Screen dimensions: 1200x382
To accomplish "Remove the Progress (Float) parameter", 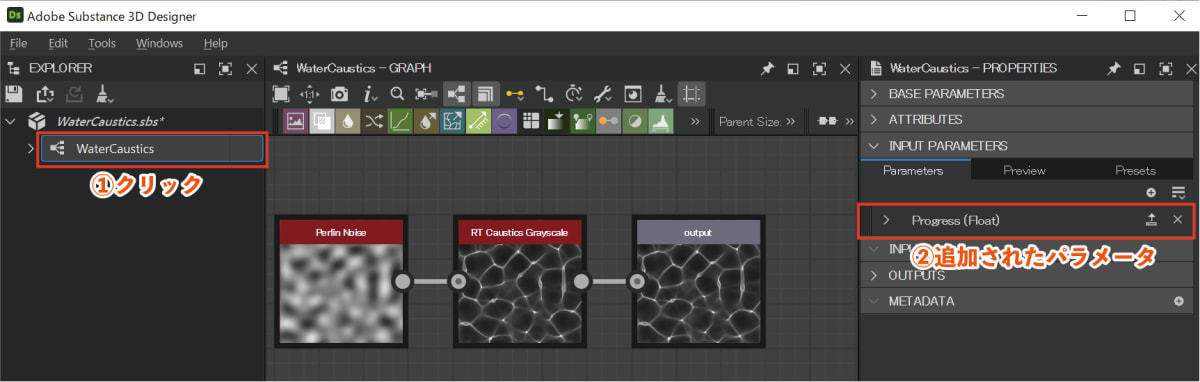I will [1177, 220].
